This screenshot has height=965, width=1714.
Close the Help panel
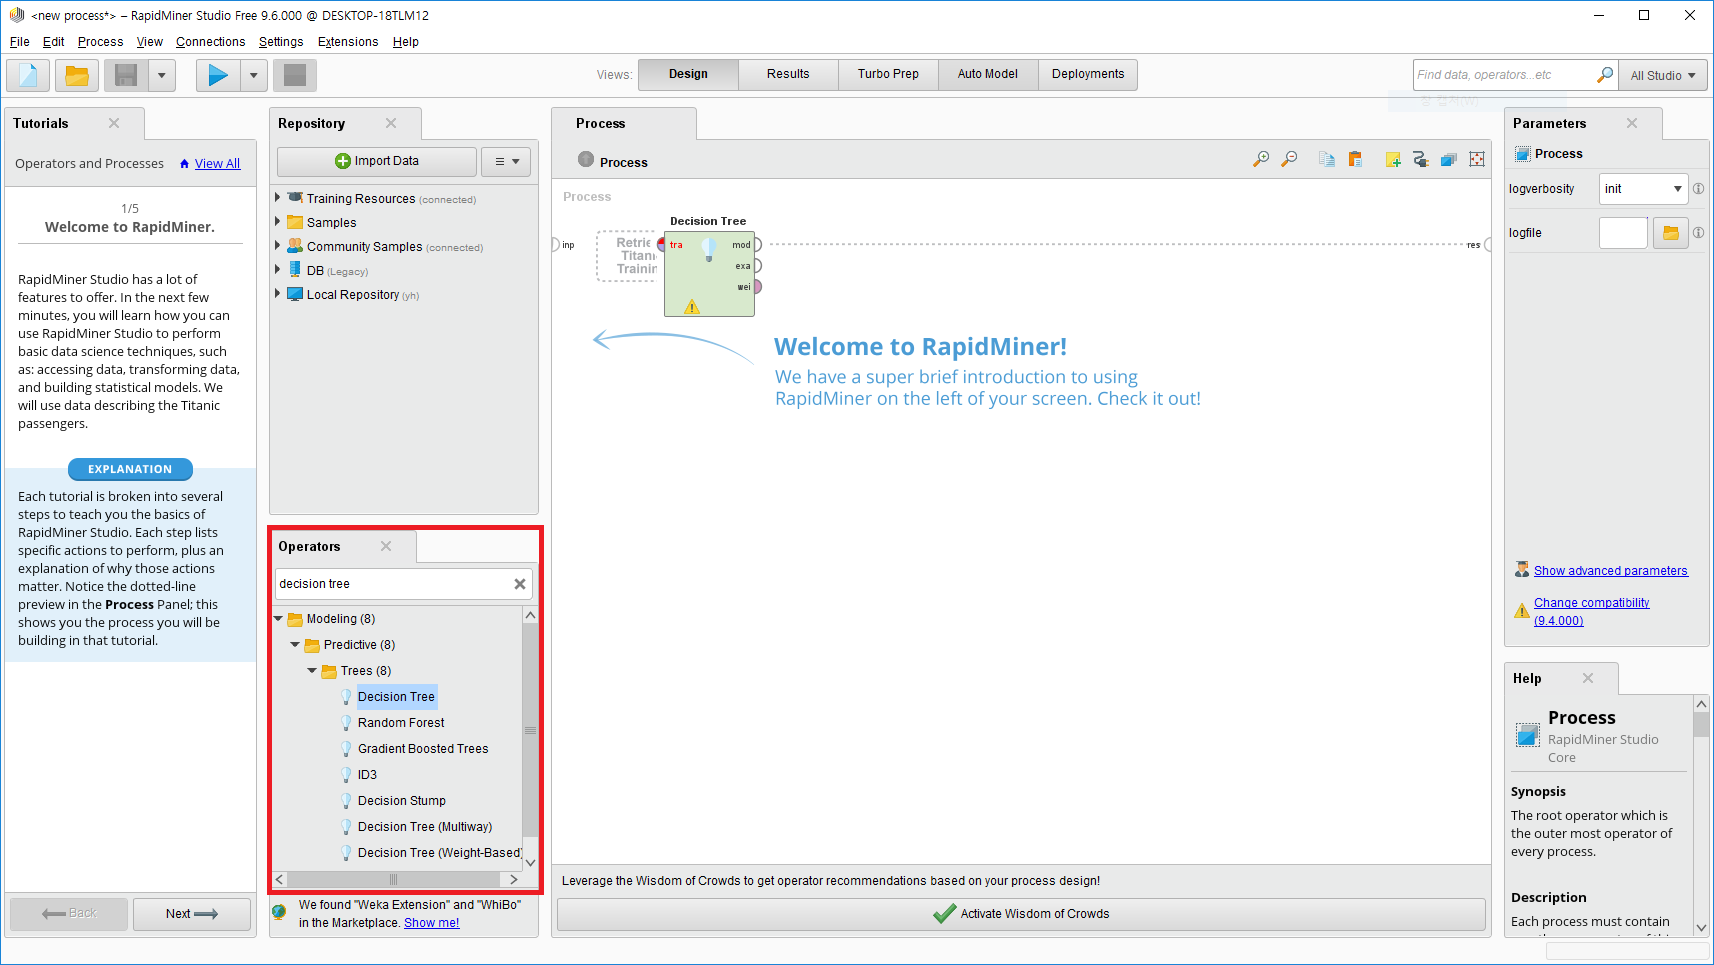[x=1588, y=678]
